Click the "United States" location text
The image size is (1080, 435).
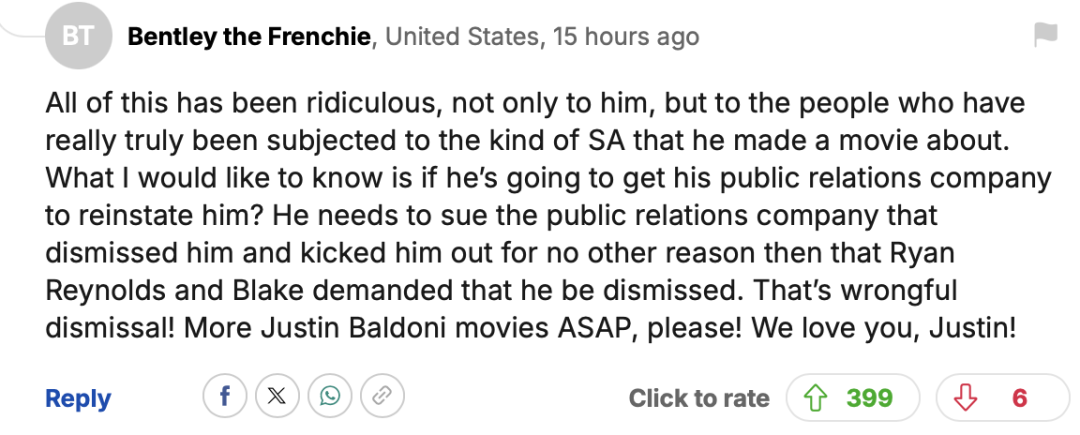point(463,37)
